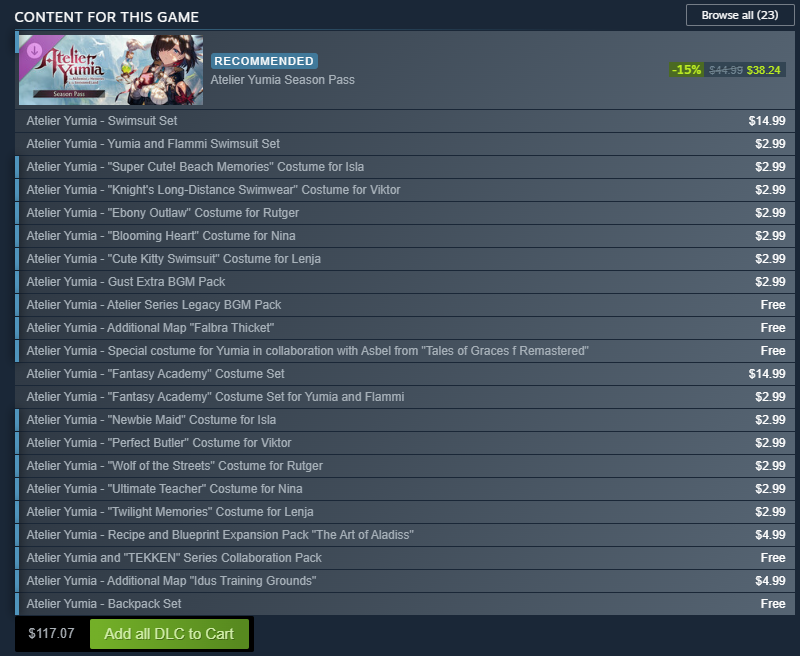The image size is (800, 656).
Task: Open the Gust Extra BGM Pack entry
Action: tap(405, 282)
